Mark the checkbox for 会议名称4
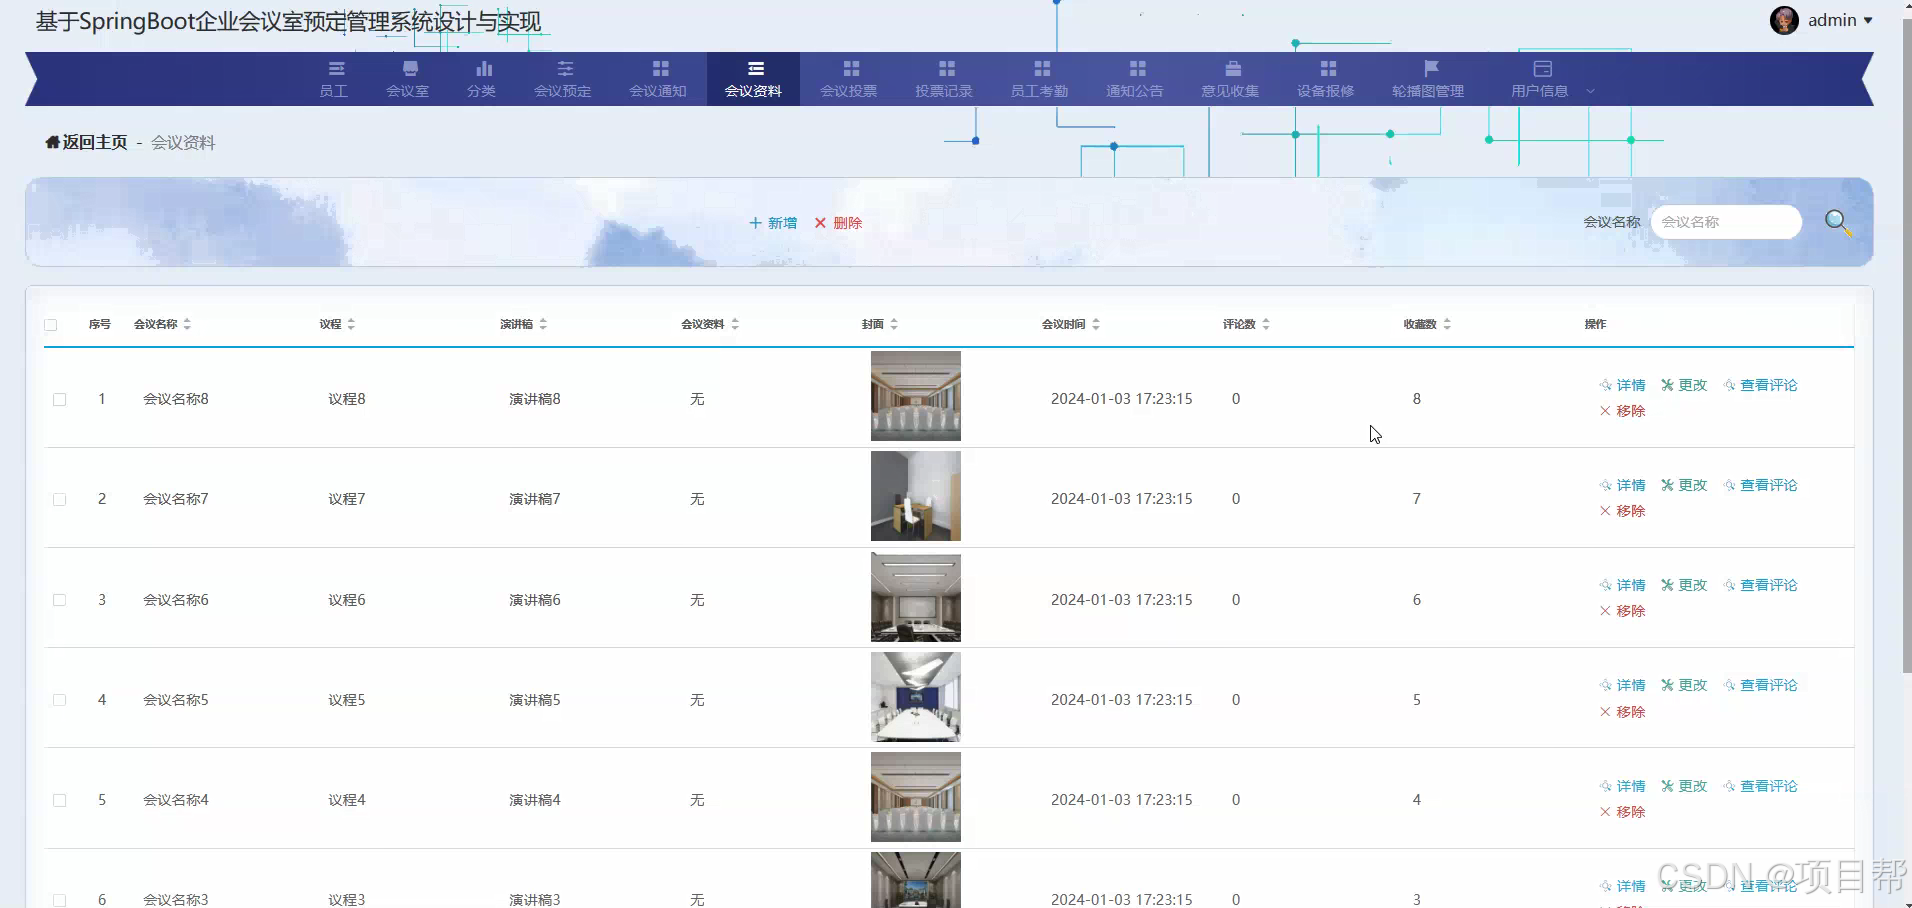Viewport: 1912px width, 908px height. coord(60,800)
